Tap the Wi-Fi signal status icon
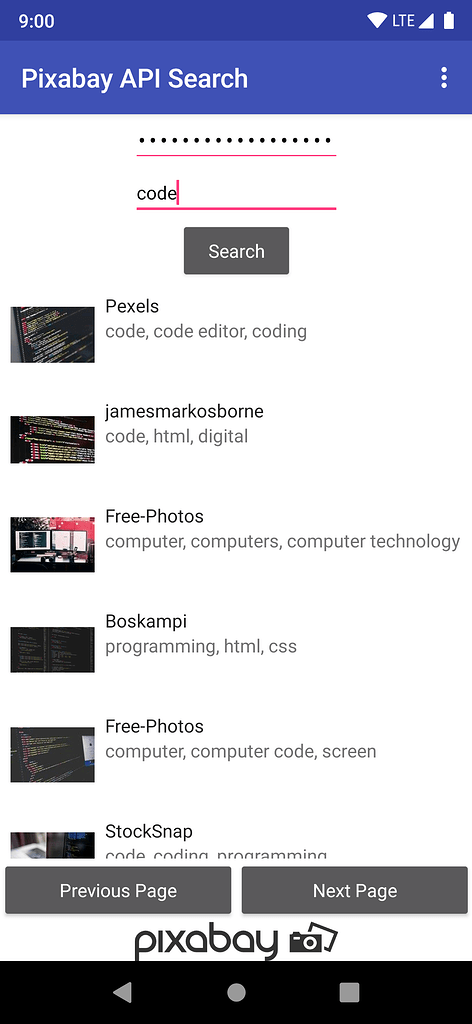 point(377,21)
